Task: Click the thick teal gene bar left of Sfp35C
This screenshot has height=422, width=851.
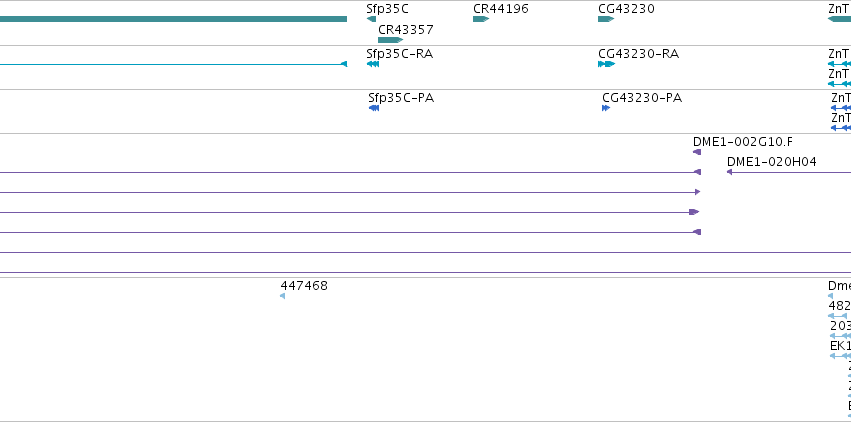Action: pos(173,19)
